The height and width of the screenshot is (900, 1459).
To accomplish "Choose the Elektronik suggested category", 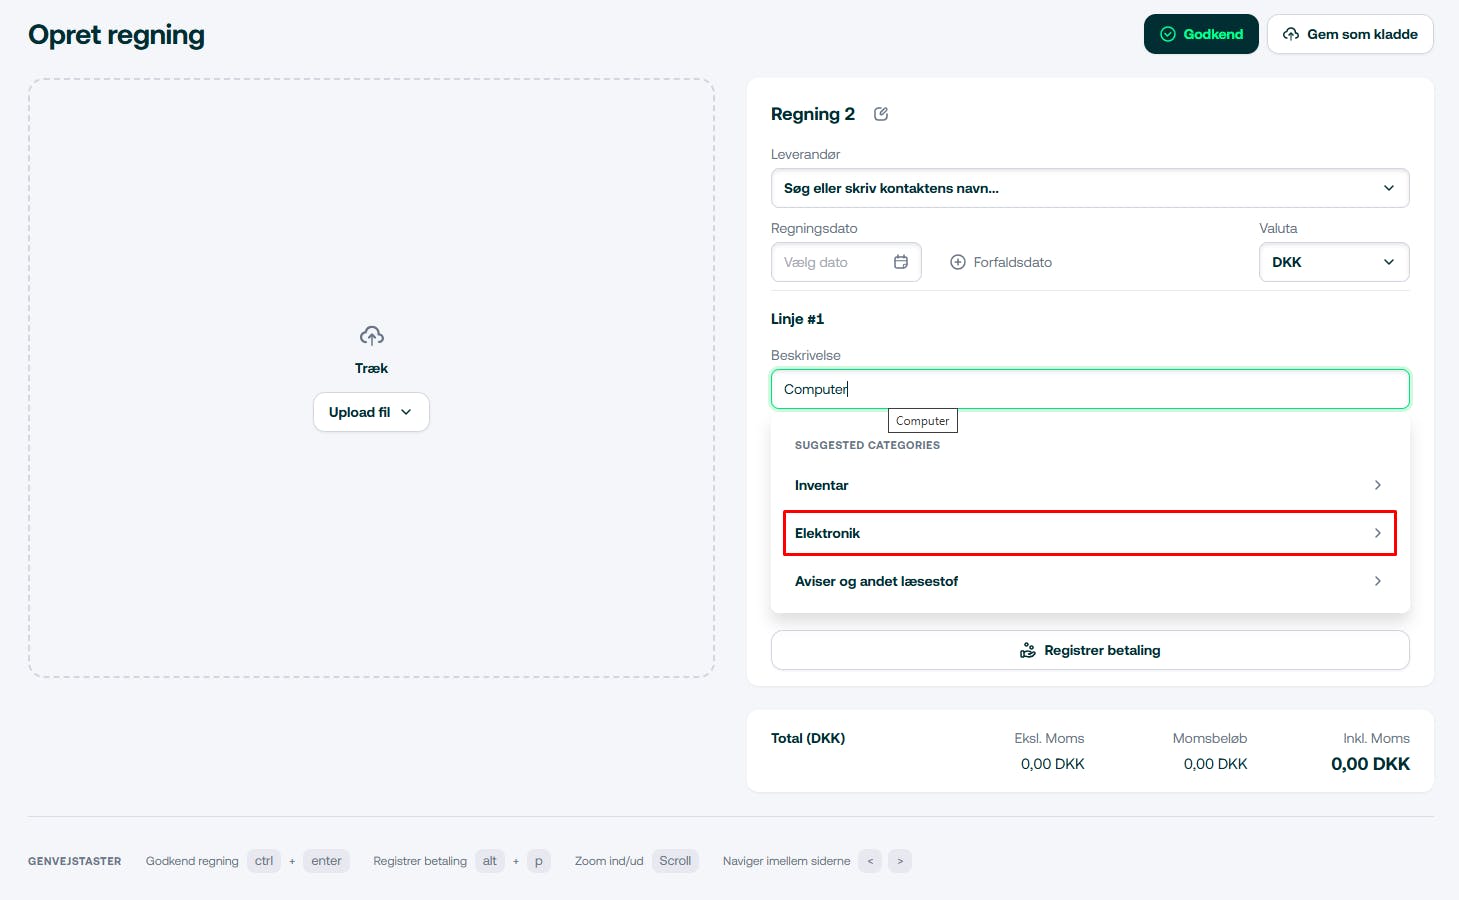I will pyautogui.click(x=1089, y=533).
